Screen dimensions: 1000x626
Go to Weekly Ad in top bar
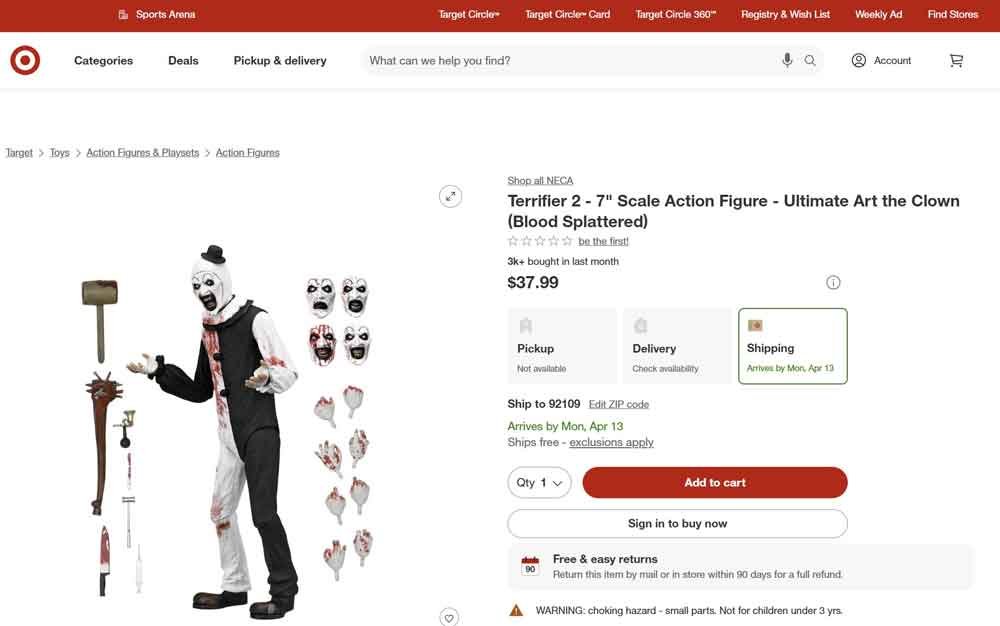pyautogui.click(x=878, y=15)
